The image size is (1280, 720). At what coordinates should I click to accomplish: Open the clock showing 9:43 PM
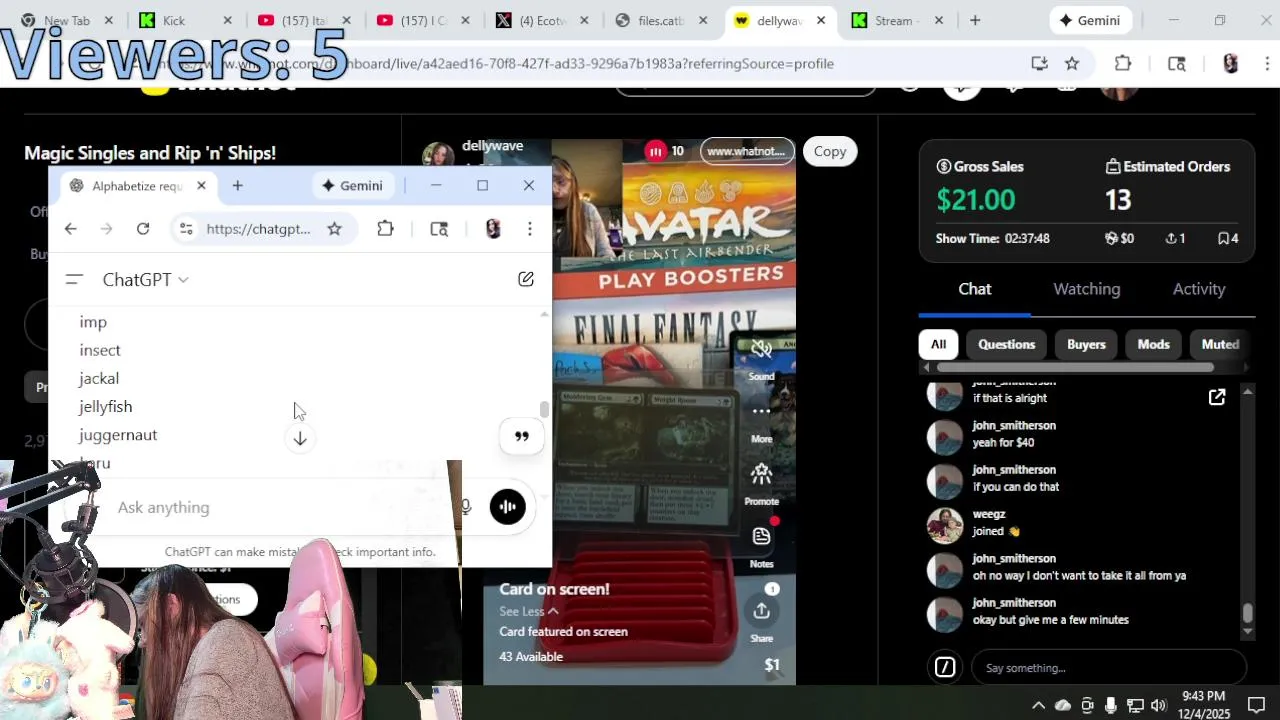tap(1203, 705)
